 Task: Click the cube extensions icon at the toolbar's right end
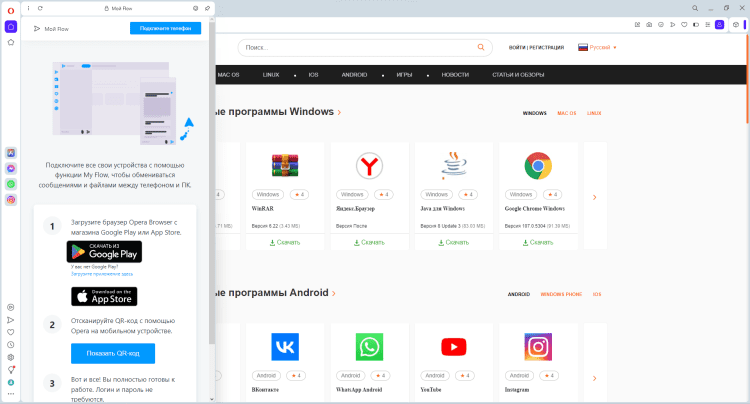(x=736, y=24)
